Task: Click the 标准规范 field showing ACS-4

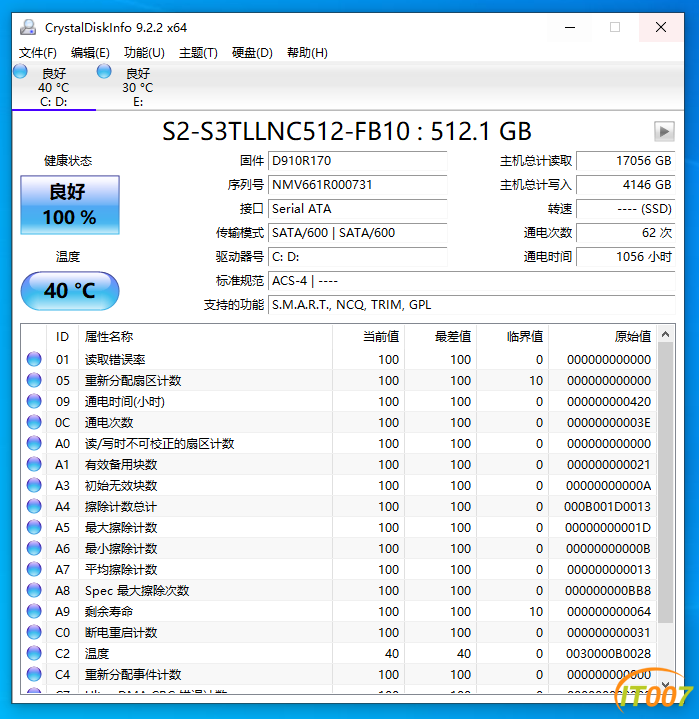Action: (472, 281)
